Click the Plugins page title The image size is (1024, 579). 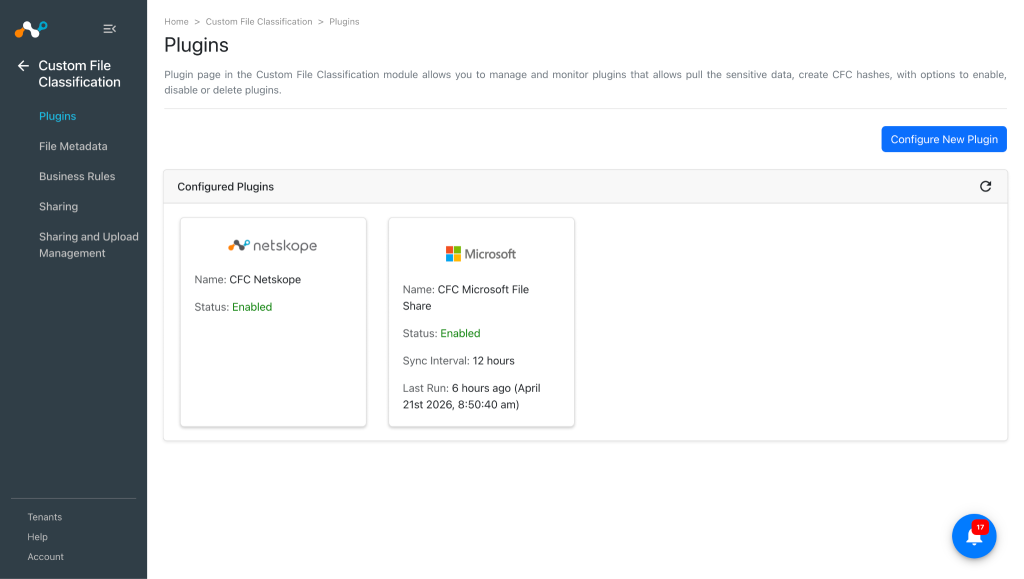tap(196, 45)
